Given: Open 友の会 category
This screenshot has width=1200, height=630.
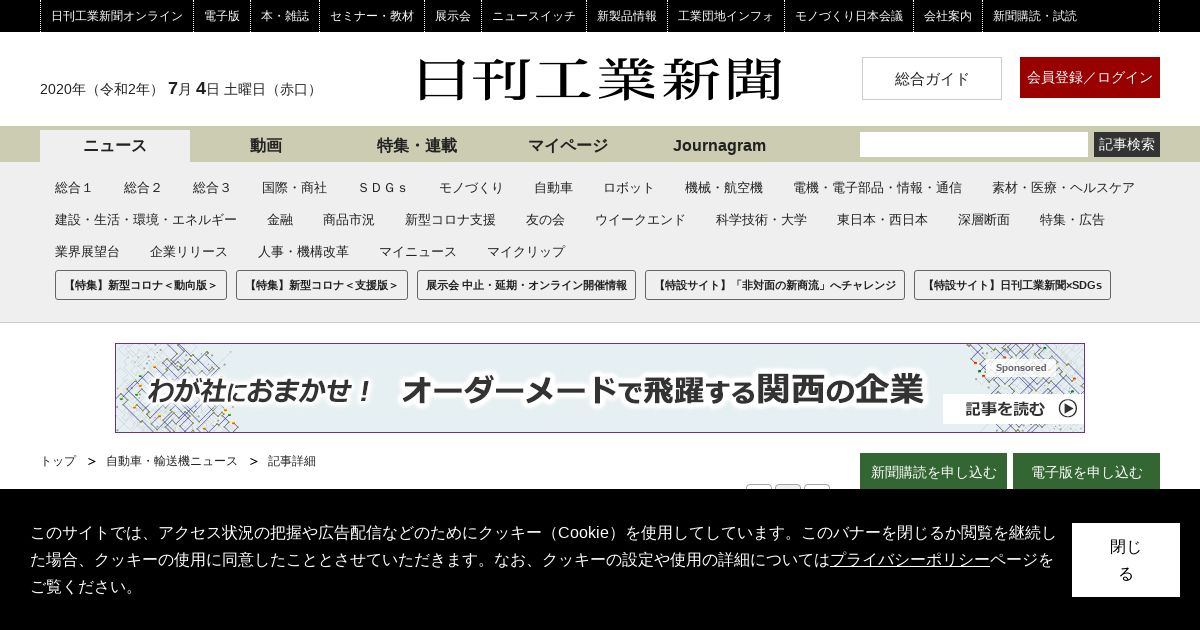Looking at the screenshot, I should tap(545, 220).
